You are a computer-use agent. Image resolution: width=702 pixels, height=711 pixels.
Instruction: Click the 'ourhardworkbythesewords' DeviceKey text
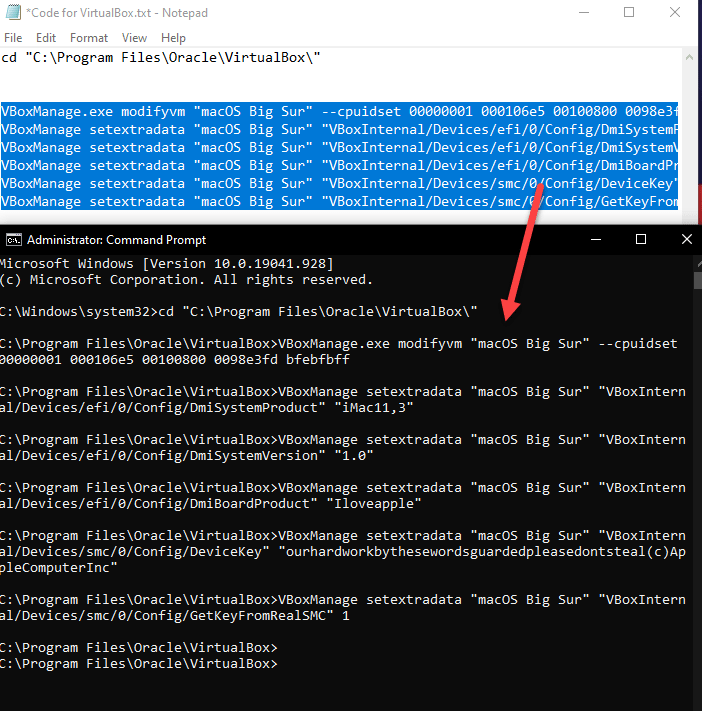482,551
